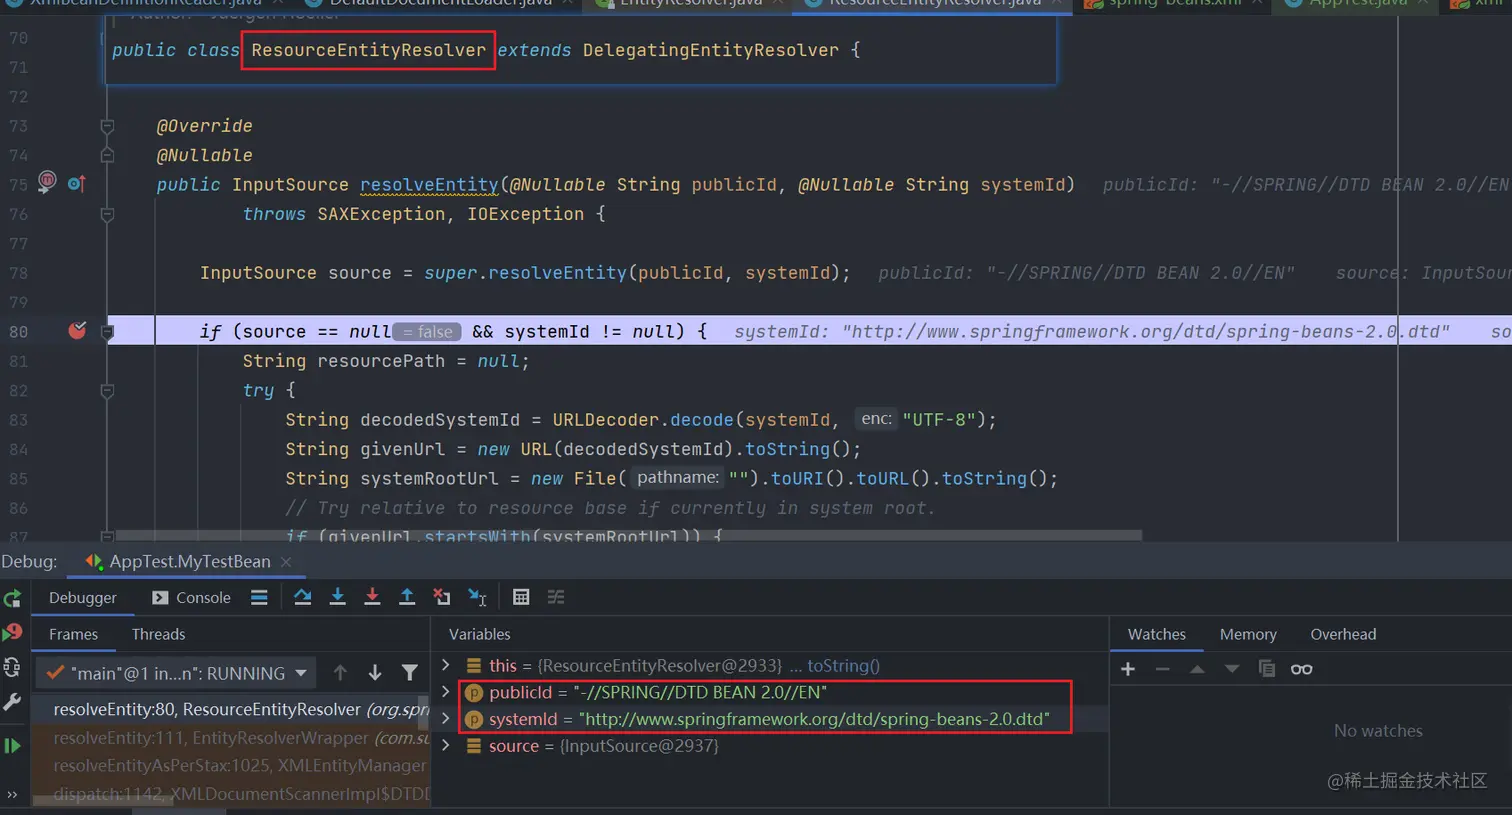The width and height of the screenshot is (1512, 815).
Task: Collapse the try-block fold on line 82
Action: coord(107,390)
